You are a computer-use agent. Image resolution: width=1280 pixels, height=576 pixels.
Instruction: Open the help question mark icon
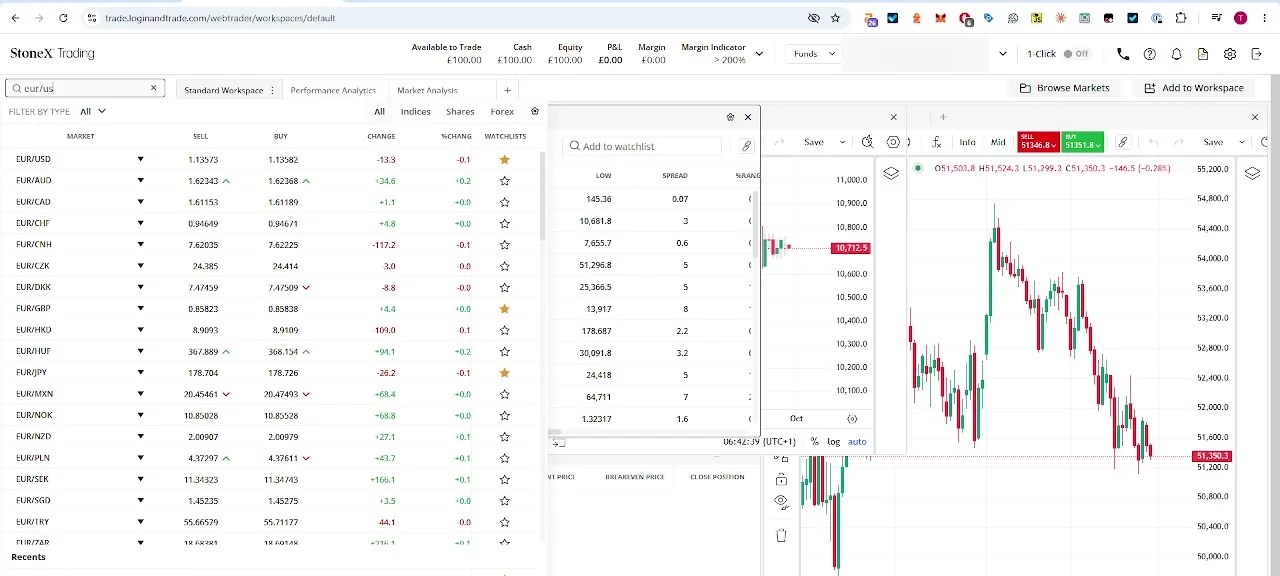point(1150,54)
